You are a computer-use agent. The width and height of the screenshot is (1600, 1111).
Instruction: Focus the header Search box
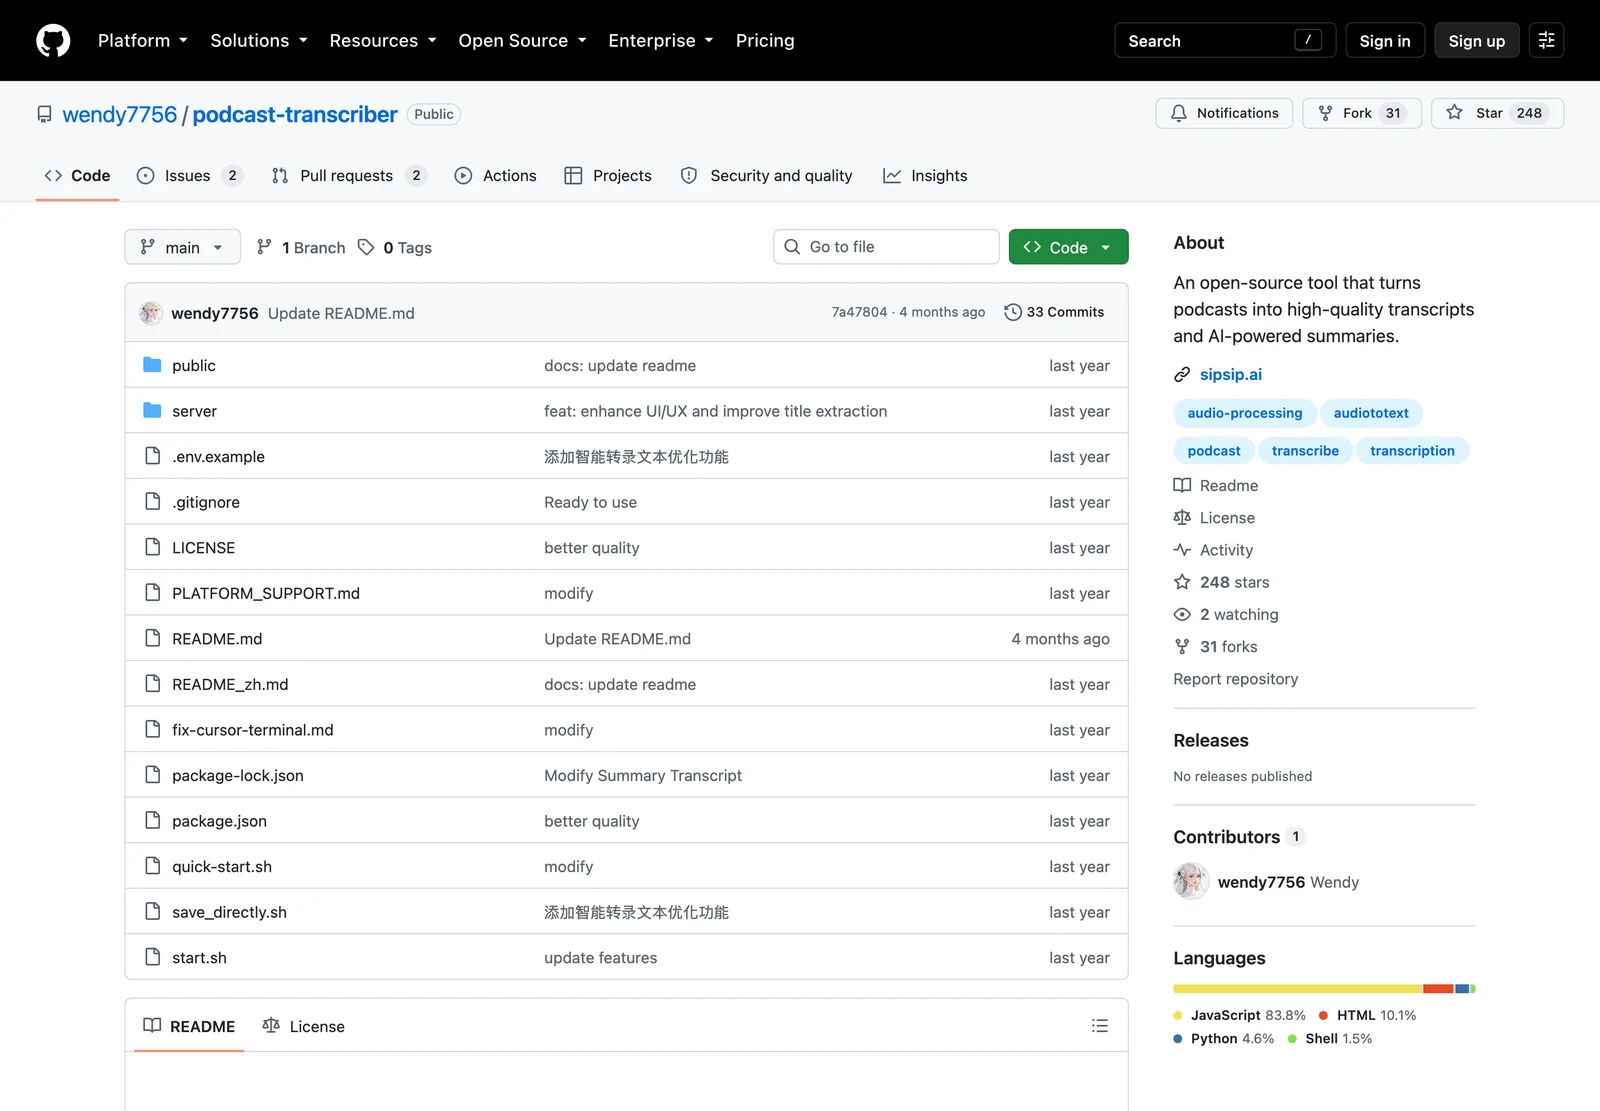click(1225, 40)
